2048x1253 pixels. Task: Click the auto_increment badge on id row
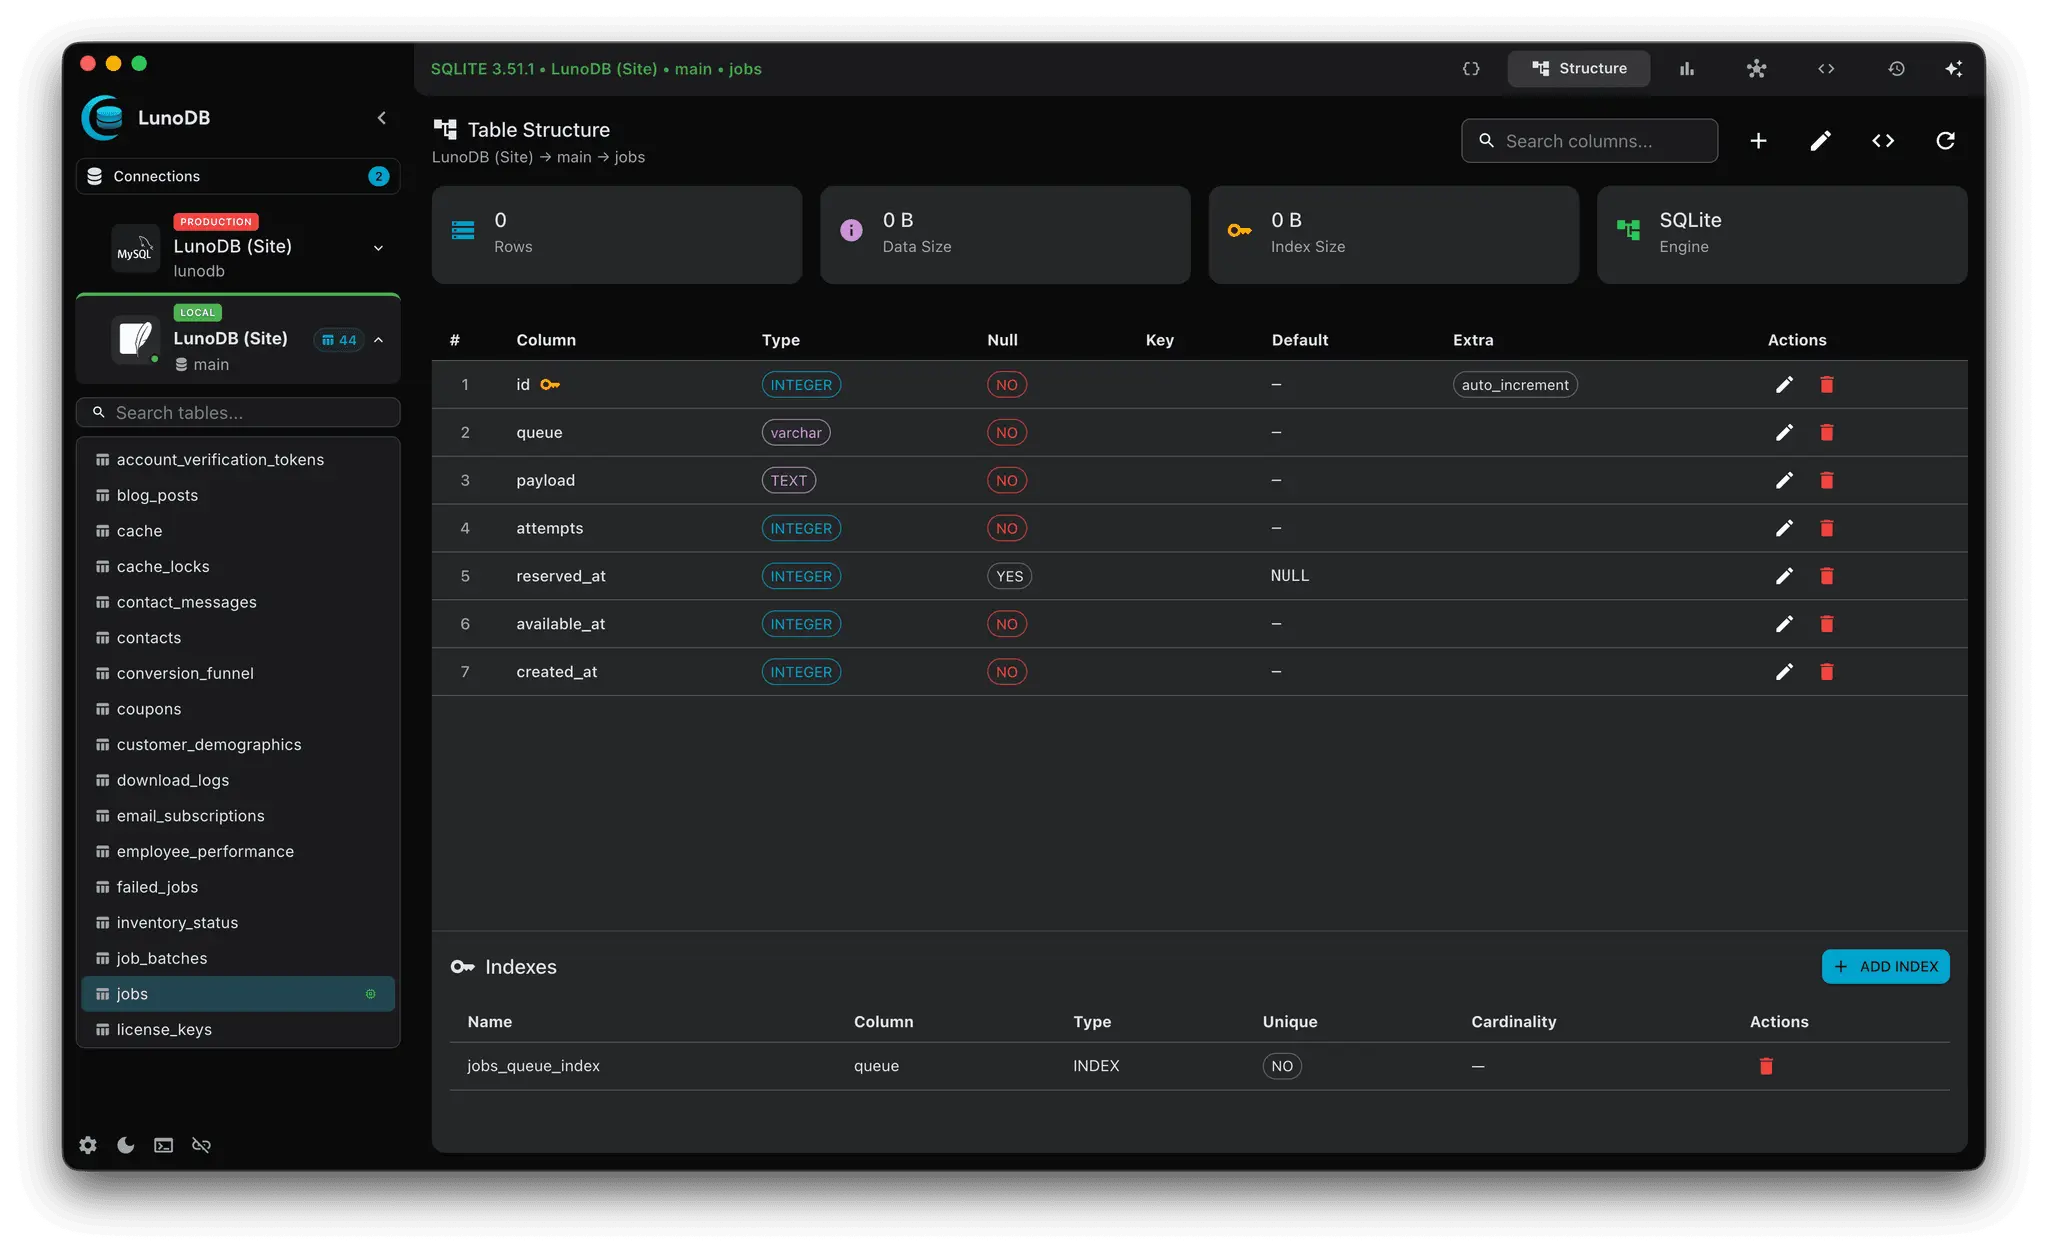point(1515,385)
